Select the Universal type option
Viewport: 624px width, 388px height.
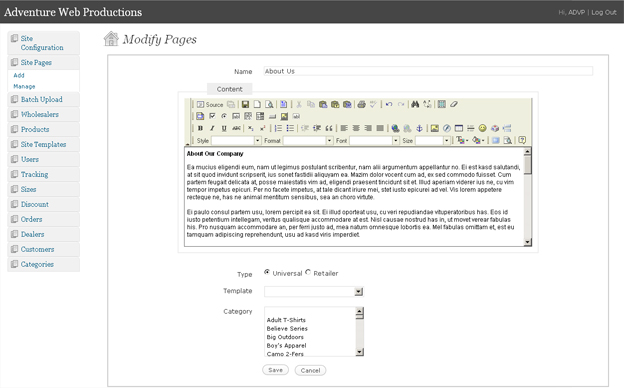click(x=267, y=272)
